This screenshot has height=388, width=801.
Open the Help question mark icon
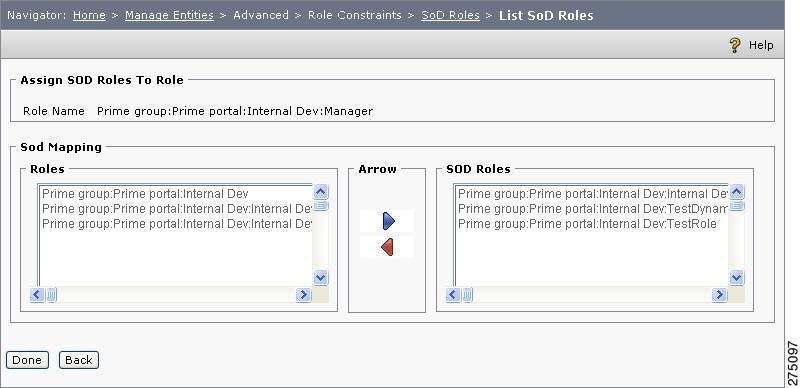735,45
